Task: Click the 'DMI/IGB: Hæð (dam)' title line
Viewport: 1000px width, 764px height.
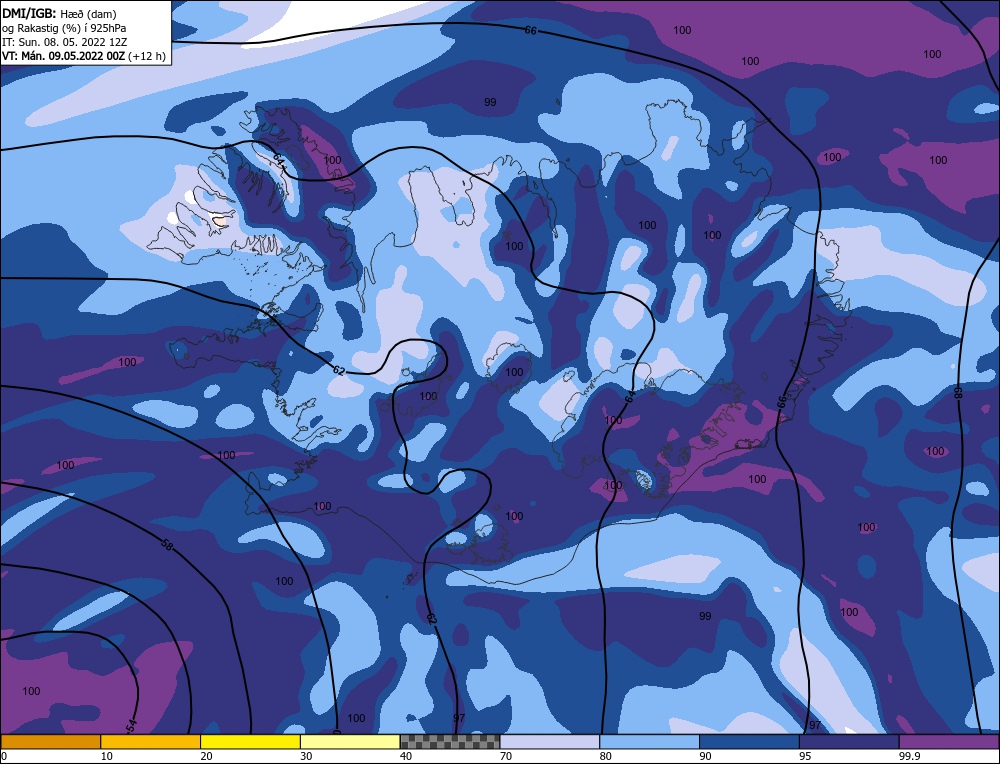Action: tap(59, 13)
